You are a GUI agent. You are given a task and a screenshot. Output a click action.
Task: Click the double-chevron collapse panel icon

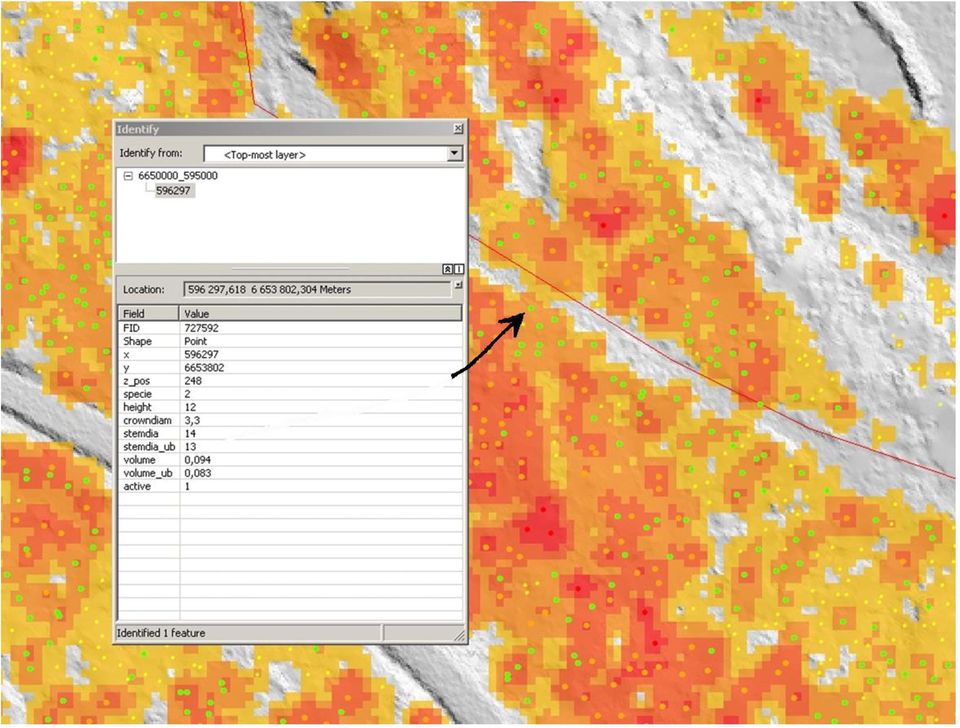coord(448,269)
